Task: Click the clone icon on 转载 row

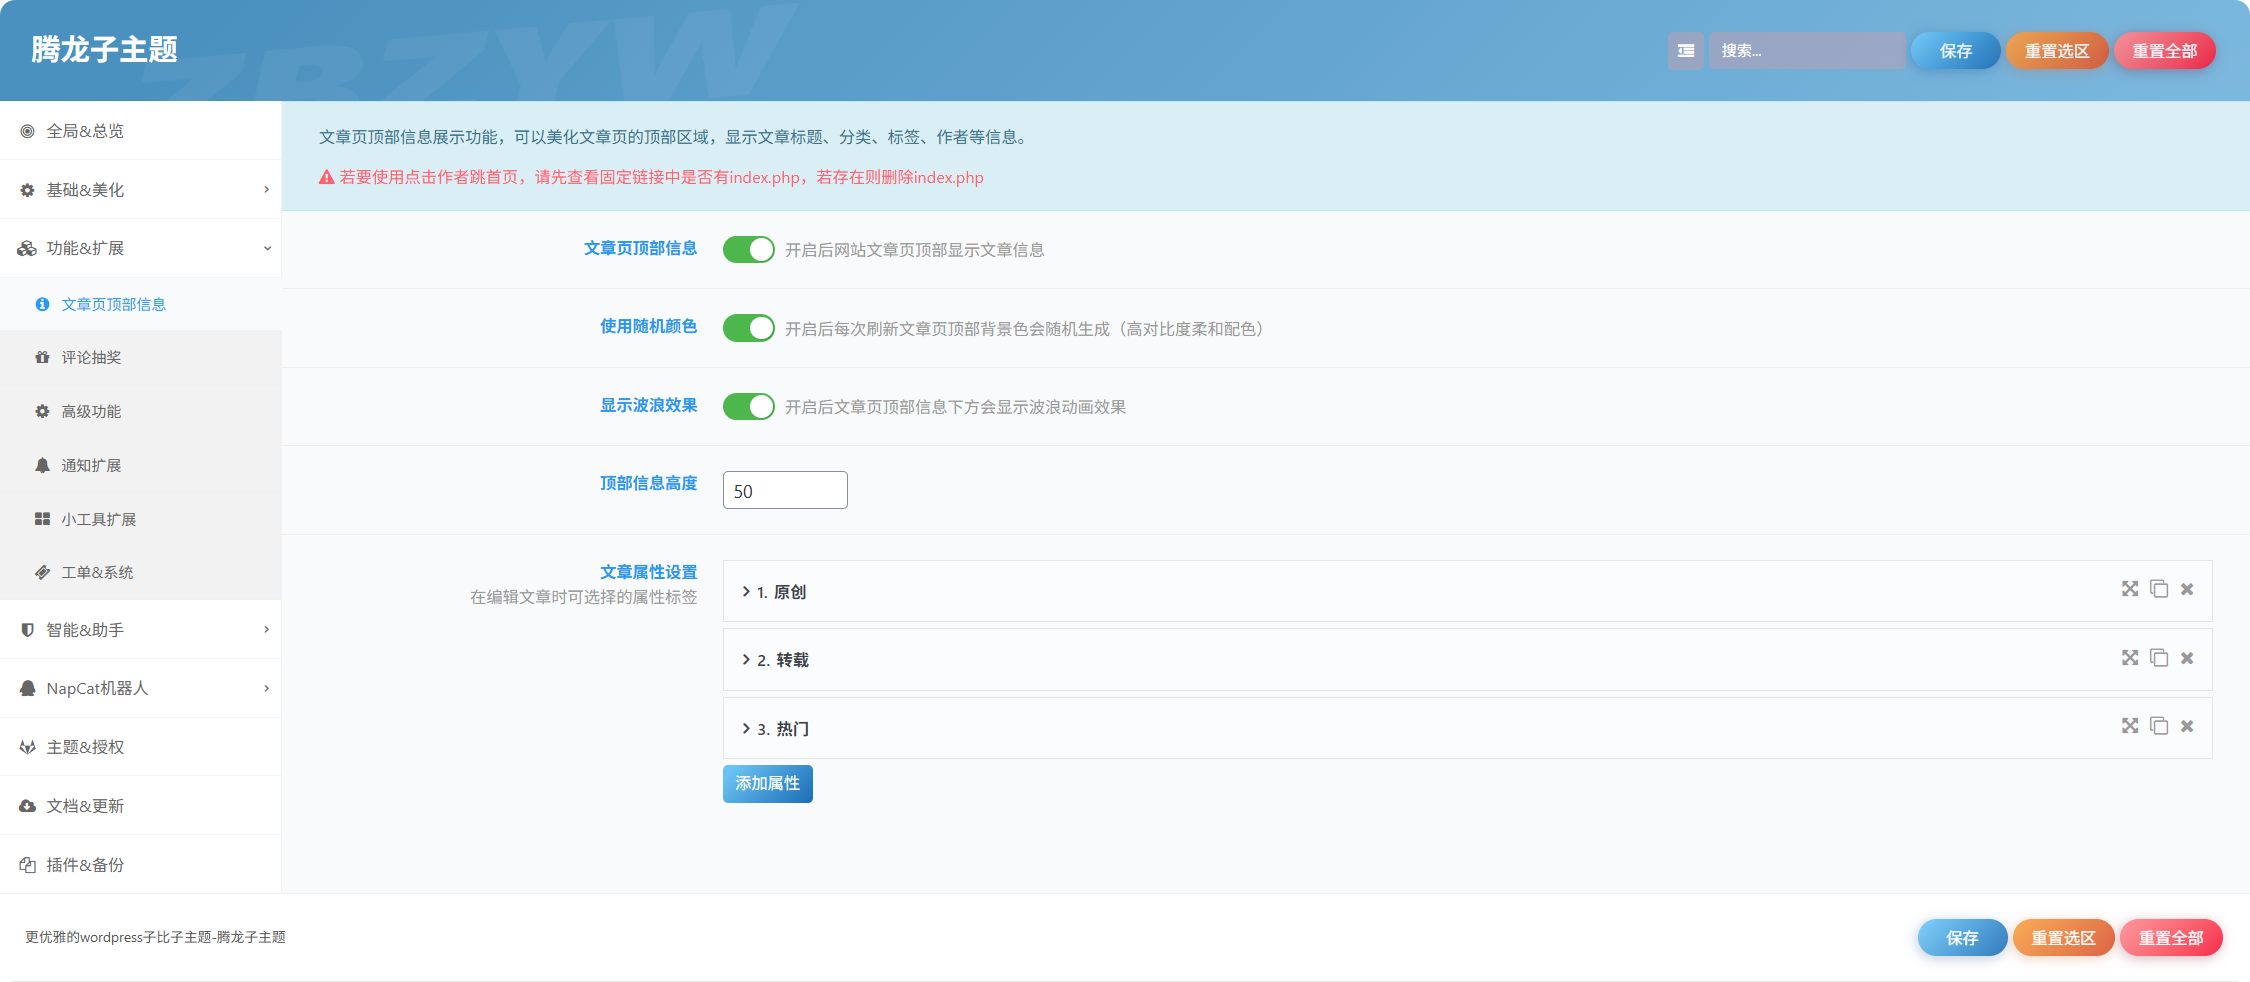Action: pos(2159,658)
